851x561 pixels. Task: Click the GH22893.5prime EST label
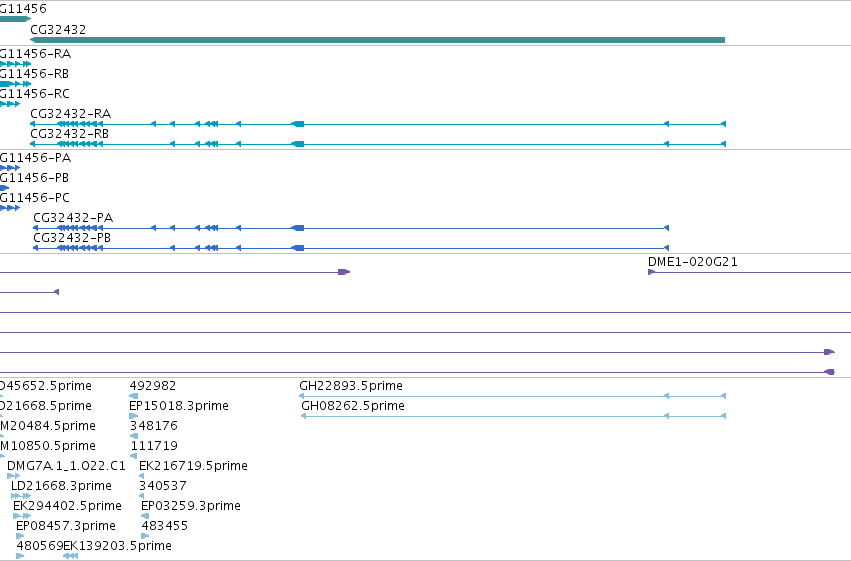click(351, 386)
